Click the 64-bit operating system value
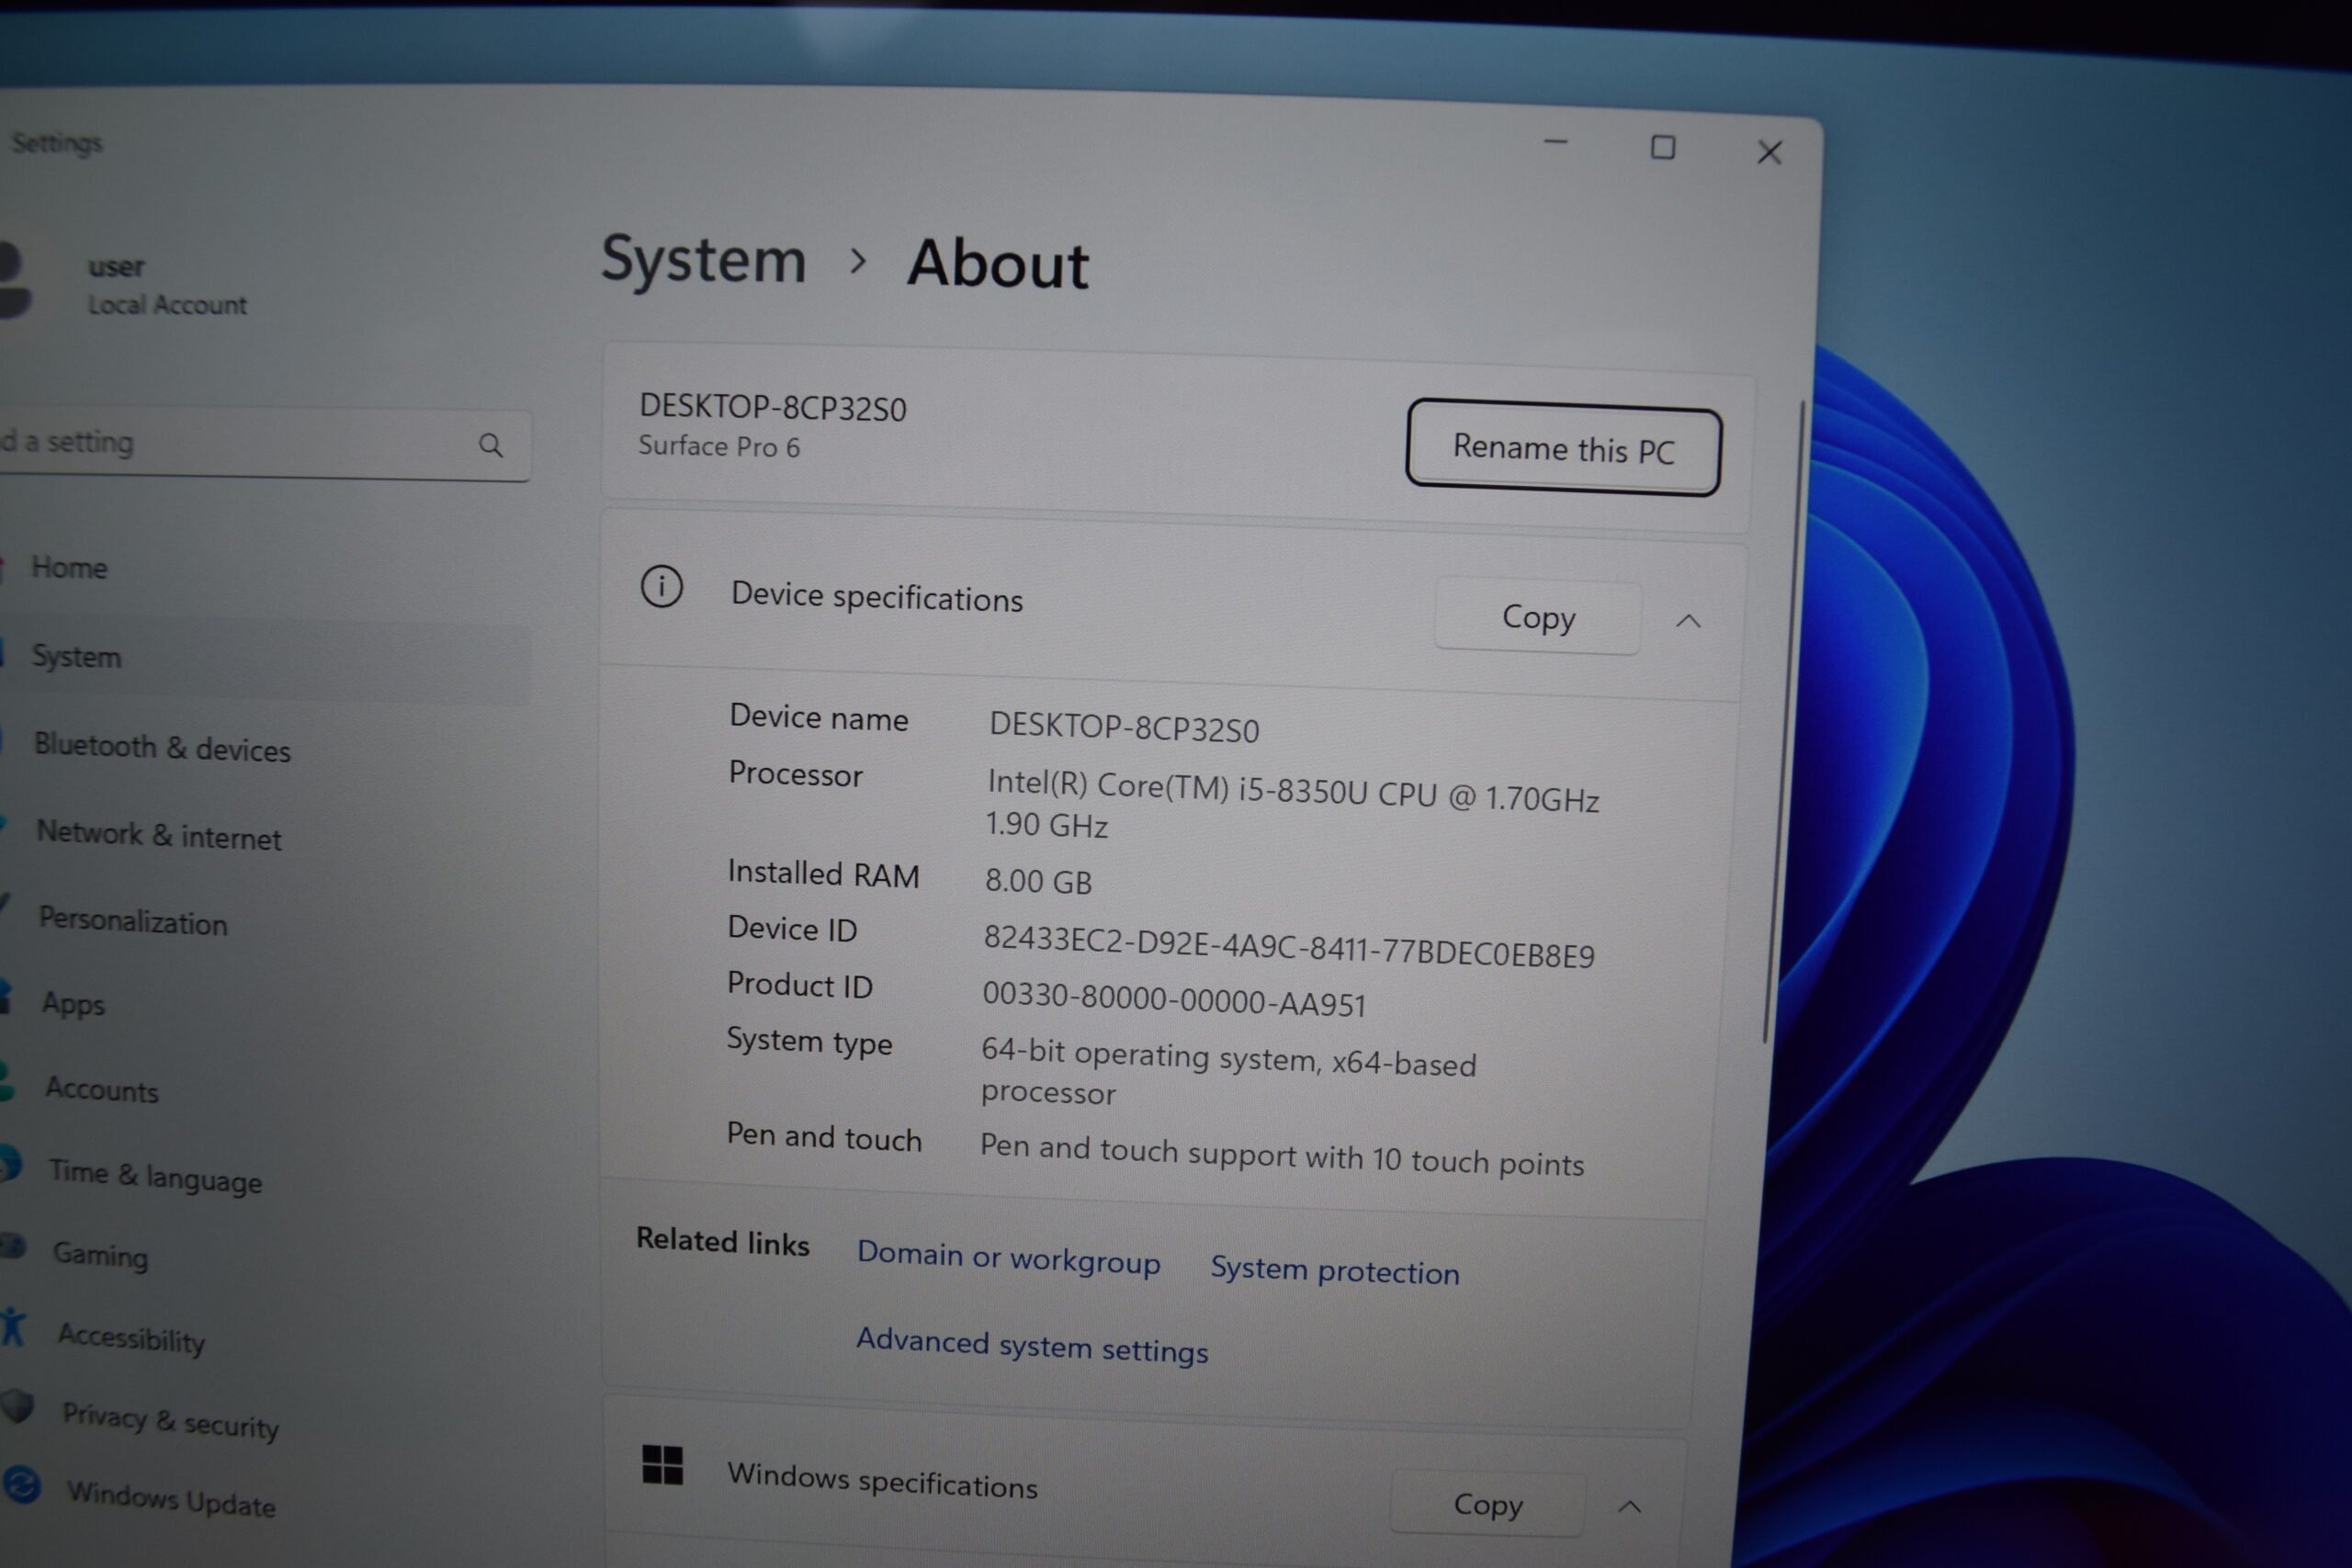 1228,1072
